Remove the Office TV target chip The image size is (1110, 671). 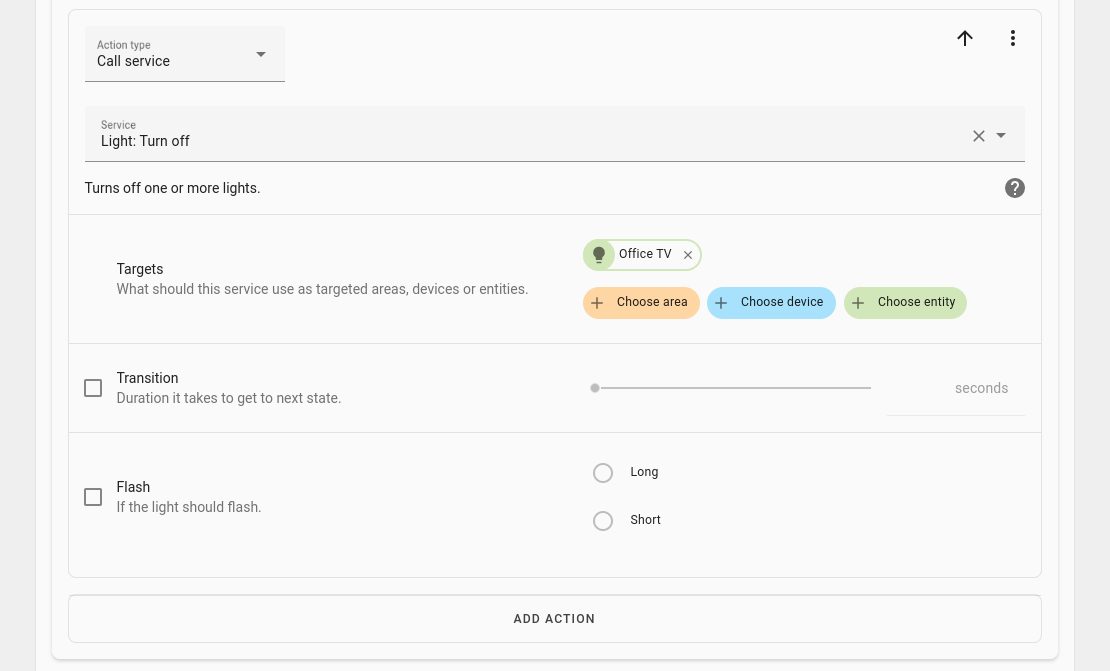[x=687, y=255]
